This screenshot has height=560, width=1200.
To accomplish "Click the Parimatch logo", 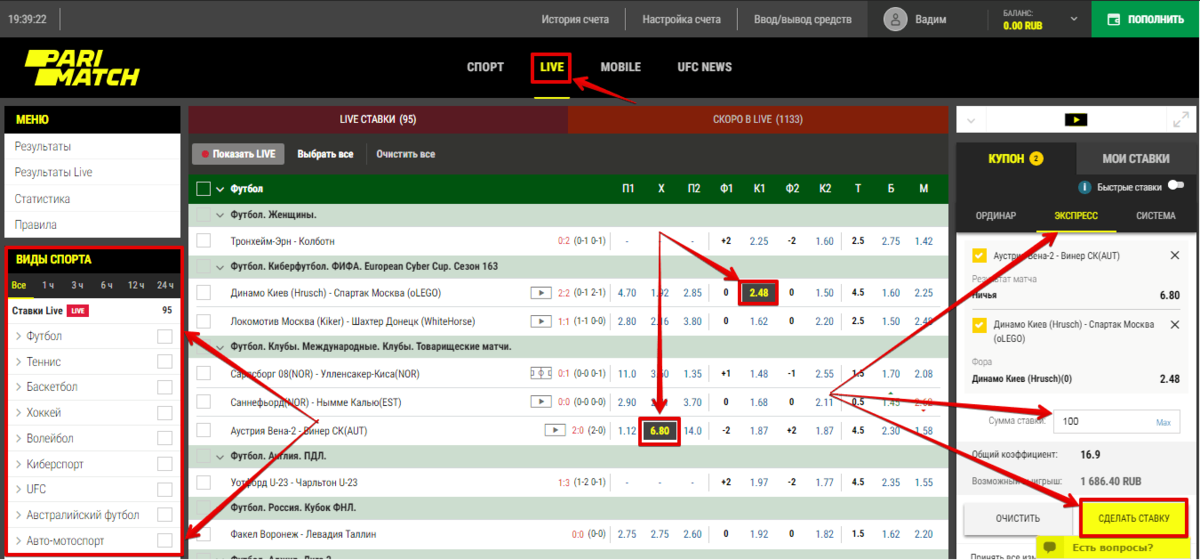I will [82, 68].
